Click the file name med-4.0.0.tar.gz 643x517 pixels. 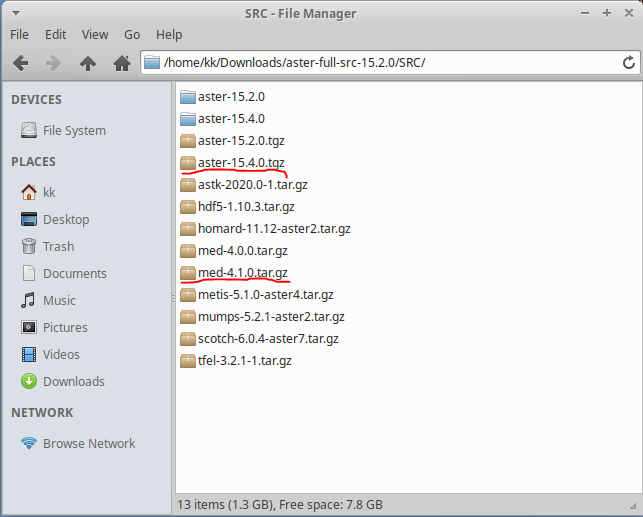(x=243, y=251)
